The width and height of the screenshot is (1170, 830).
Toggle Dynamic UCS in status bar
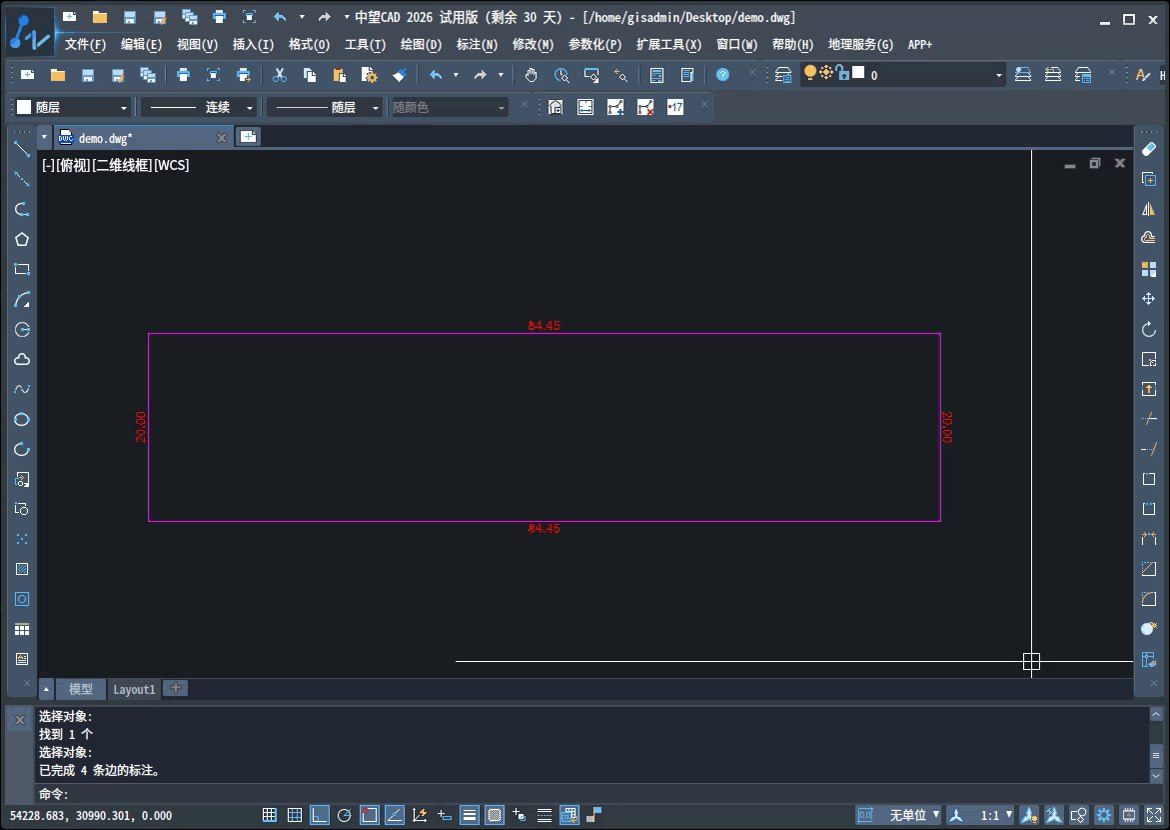pos(419,815)
